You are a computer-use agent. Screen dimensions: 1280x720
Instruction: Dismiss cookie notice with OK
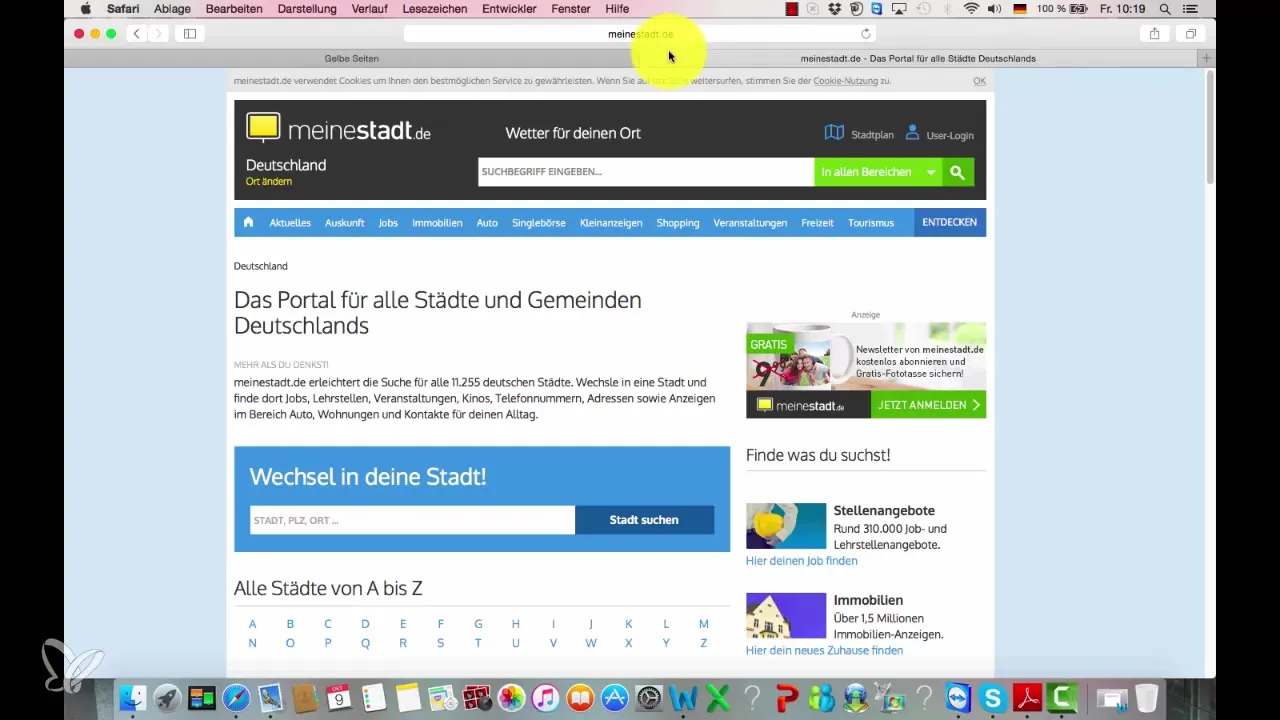click(980, 81)
